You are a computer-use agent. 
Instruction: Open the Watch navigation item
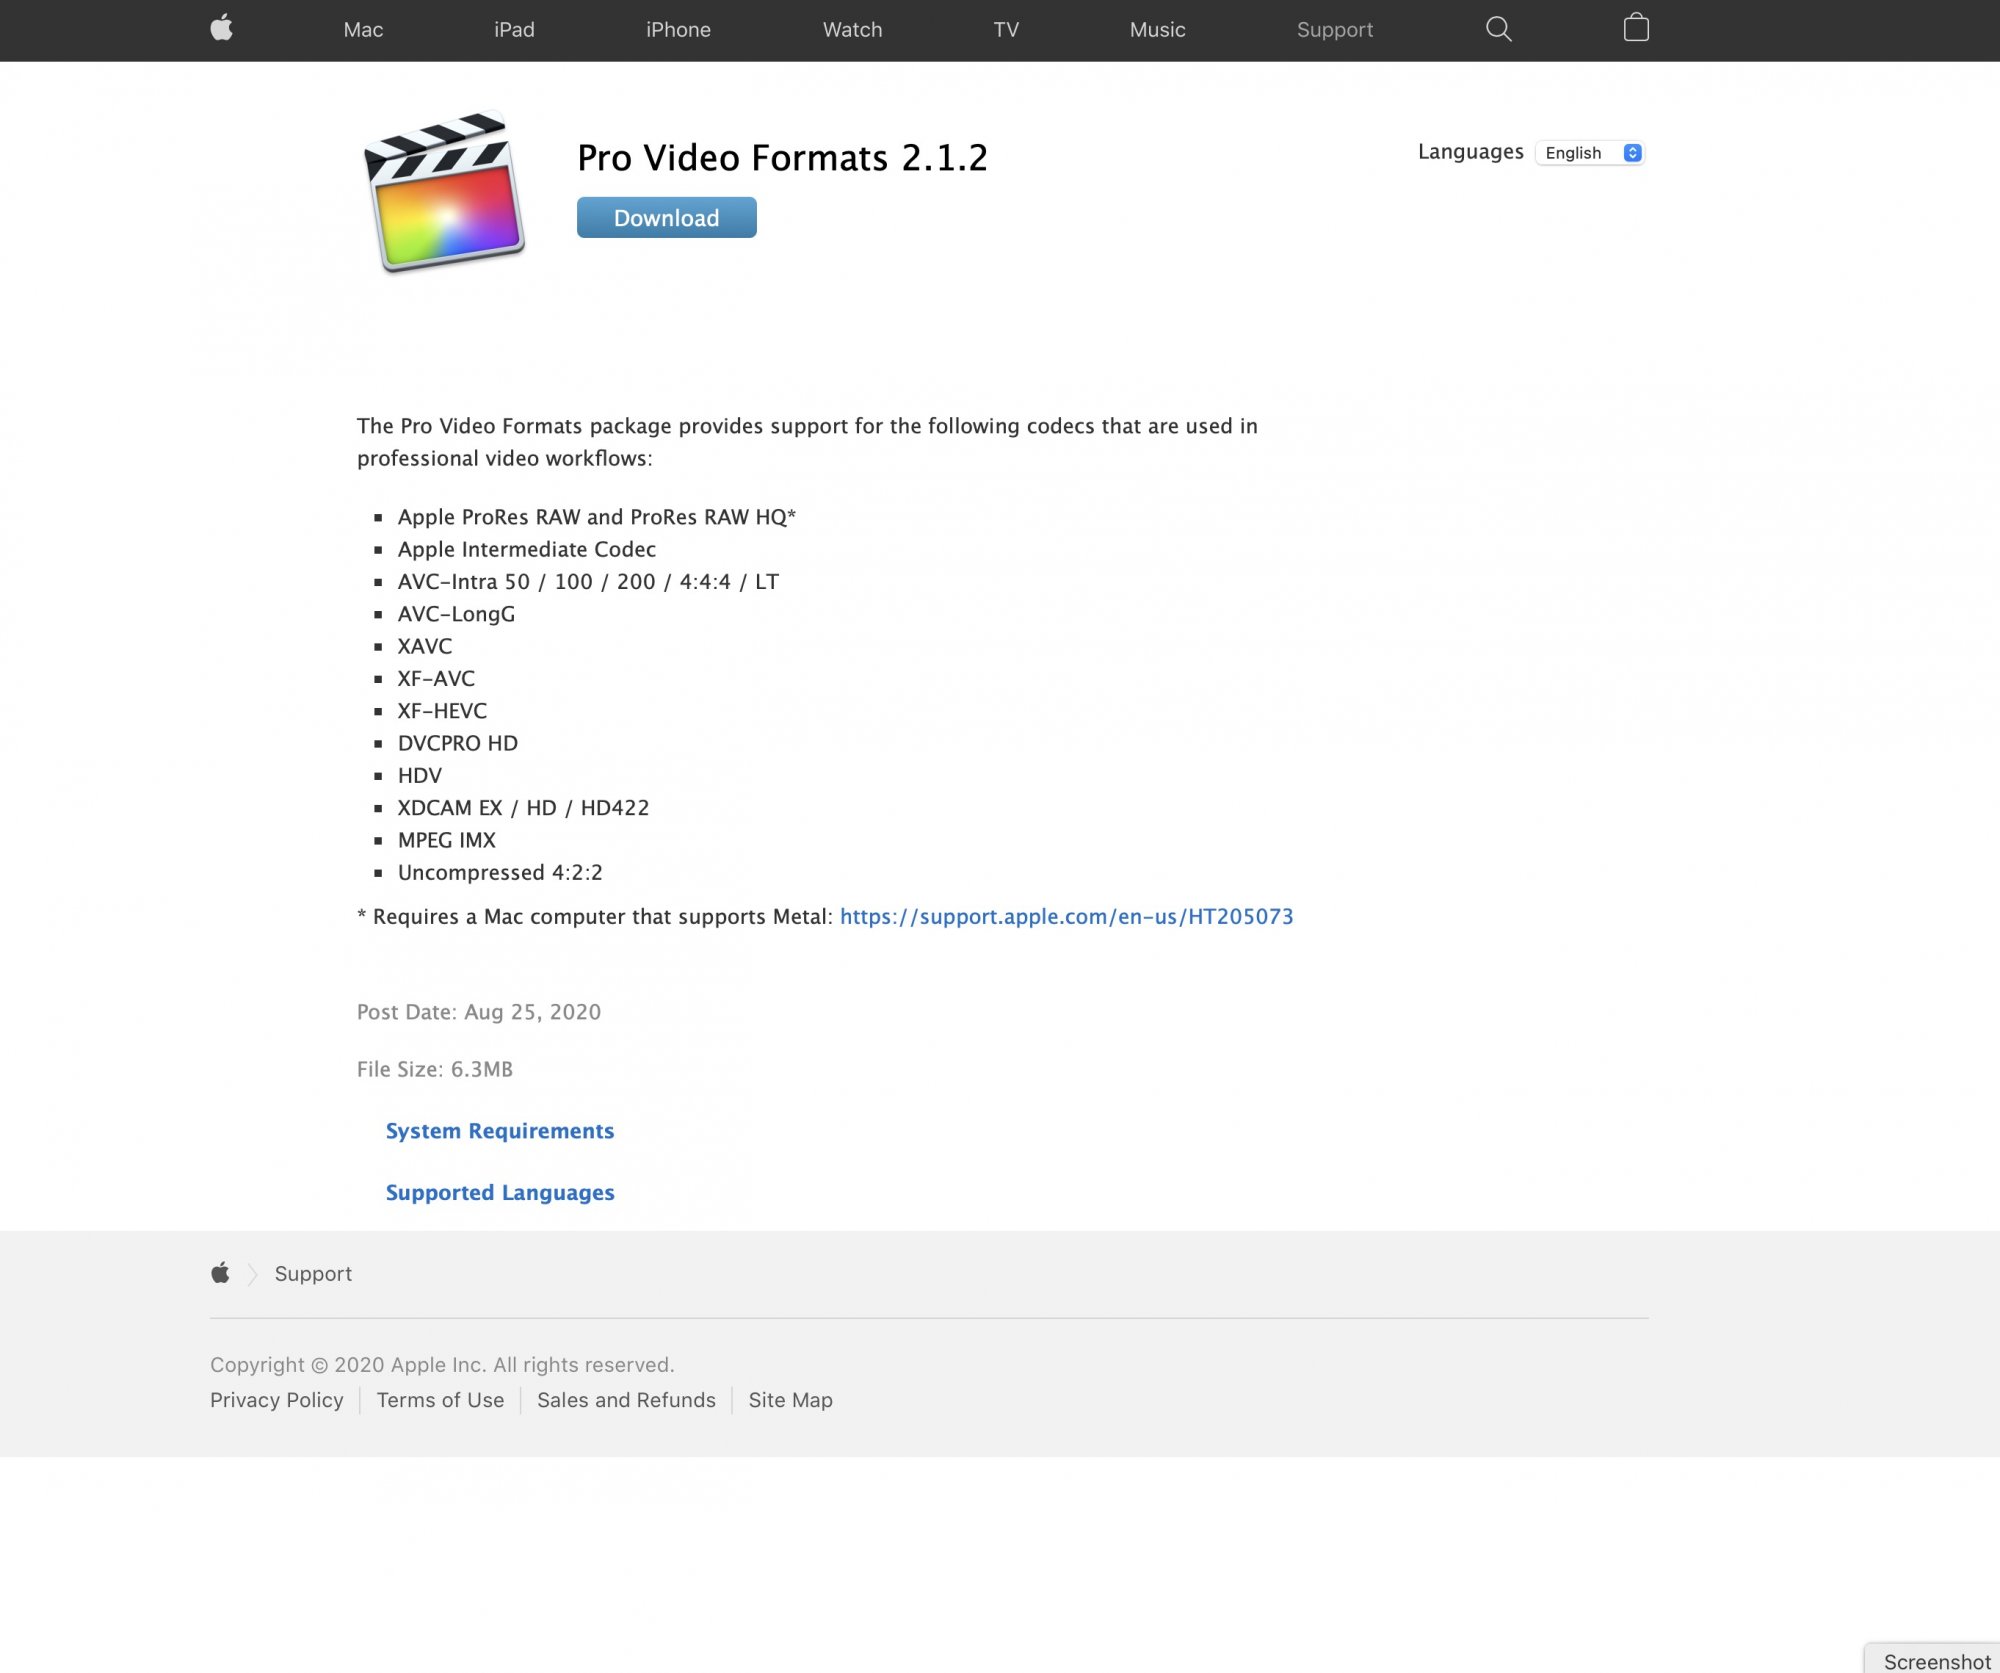click(852, 30)
